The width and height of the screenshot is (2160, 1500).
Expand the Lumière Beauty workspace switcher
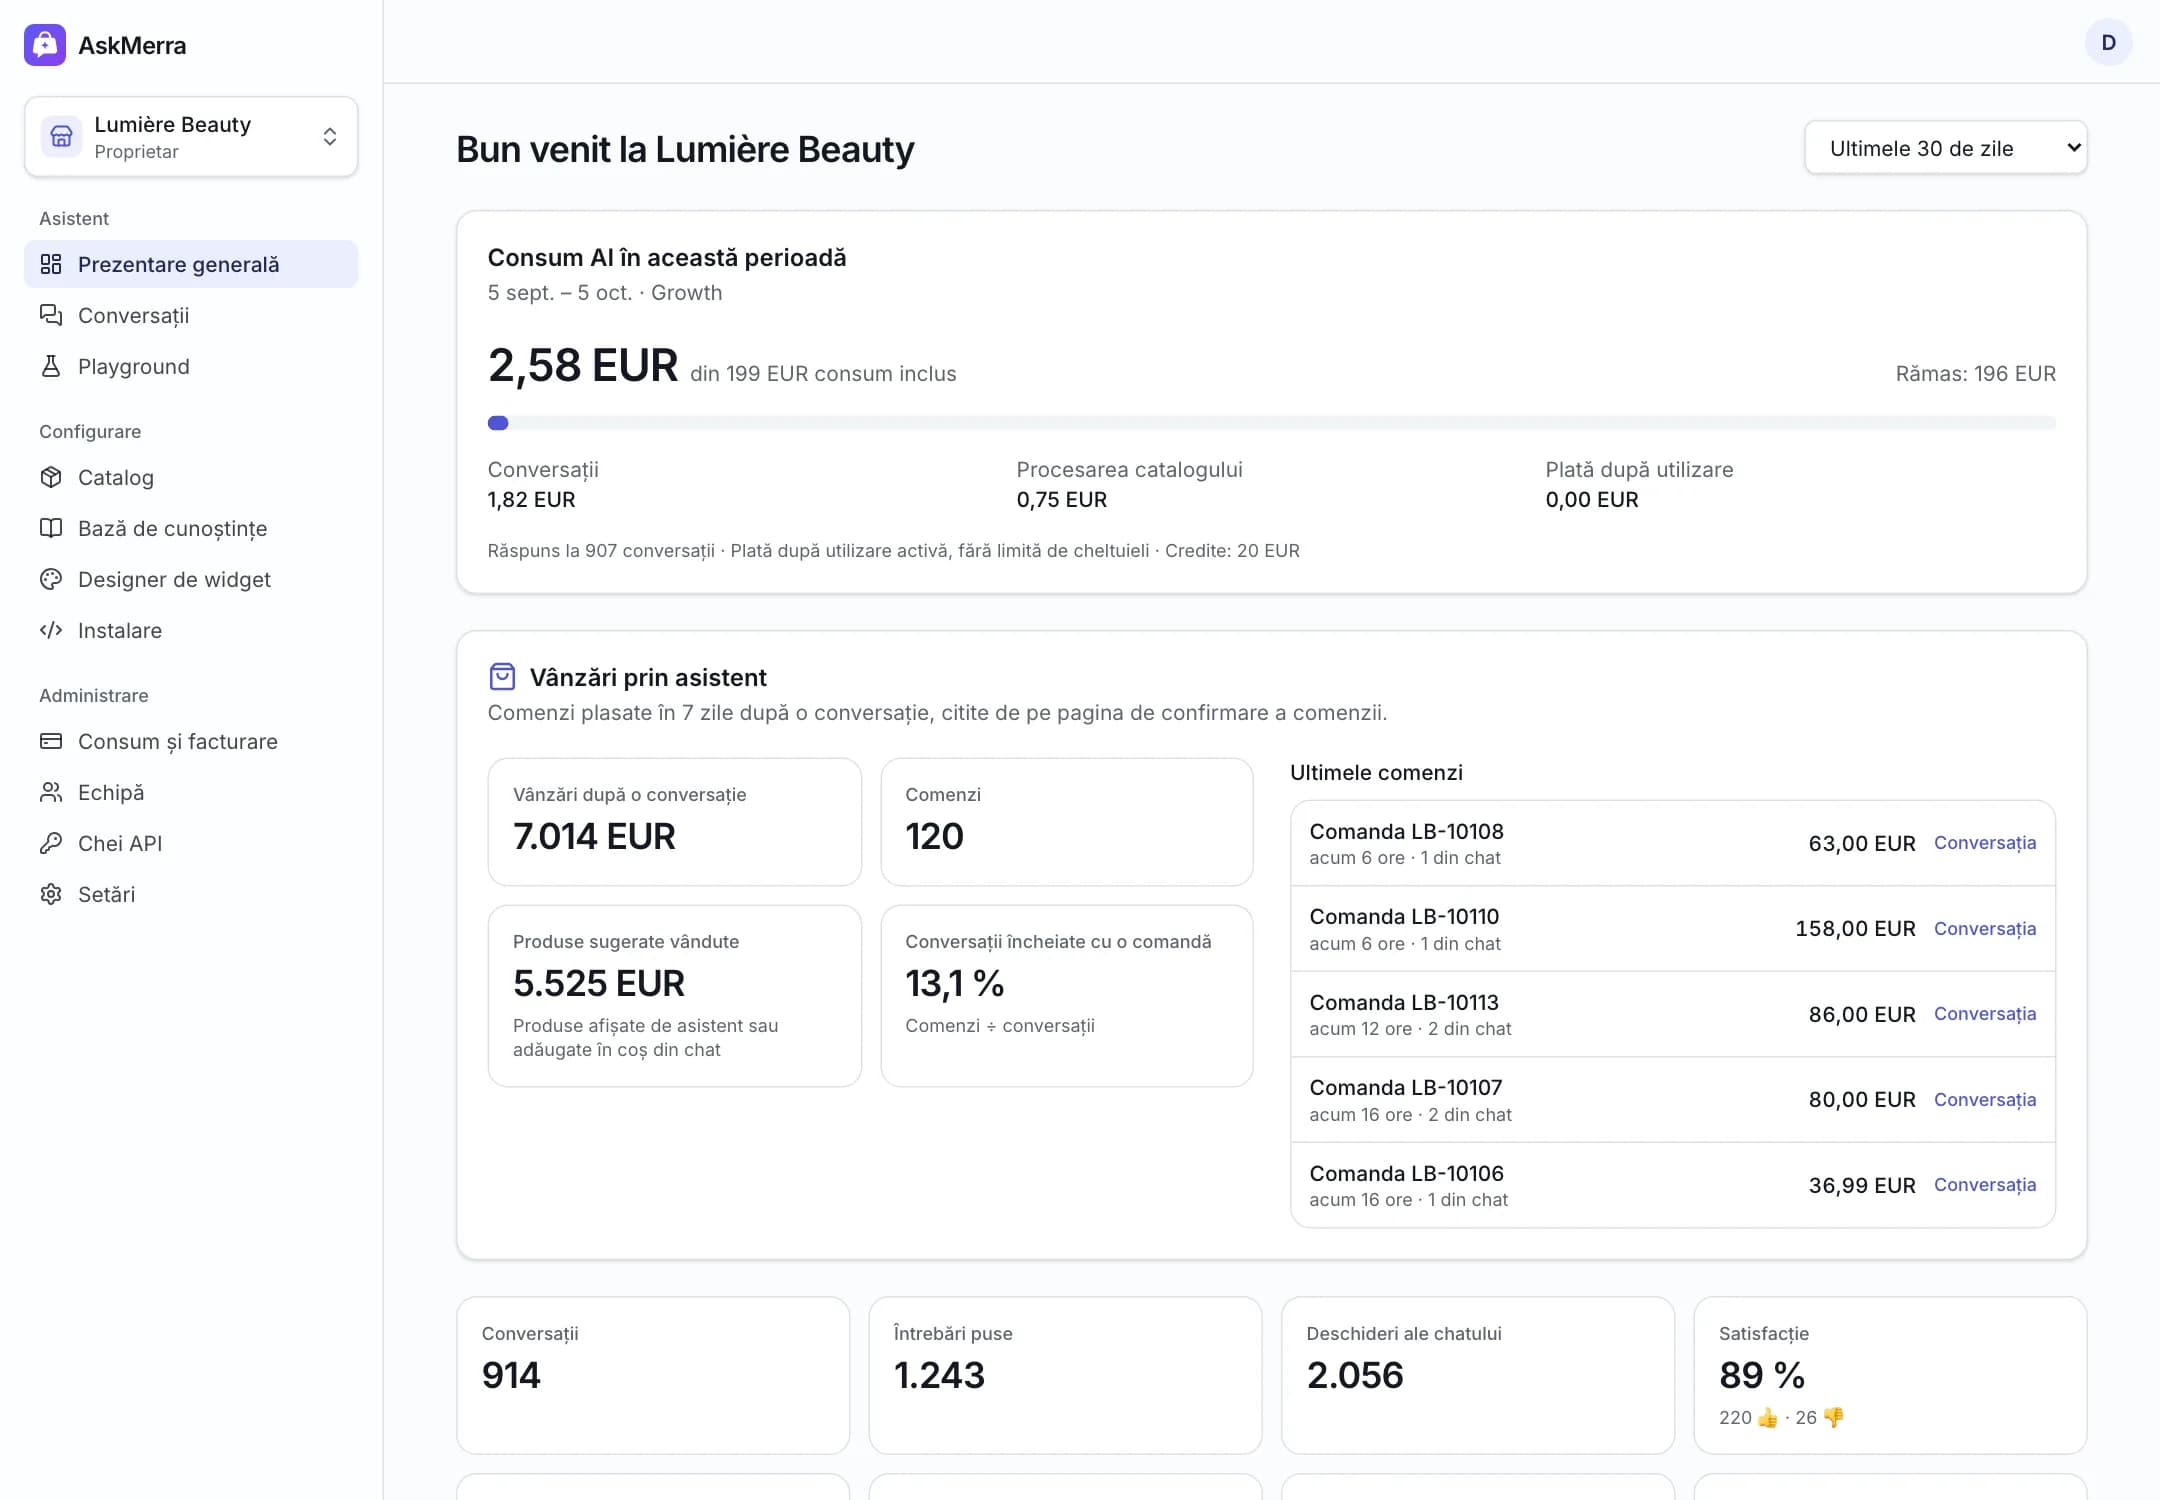[191, 137]
